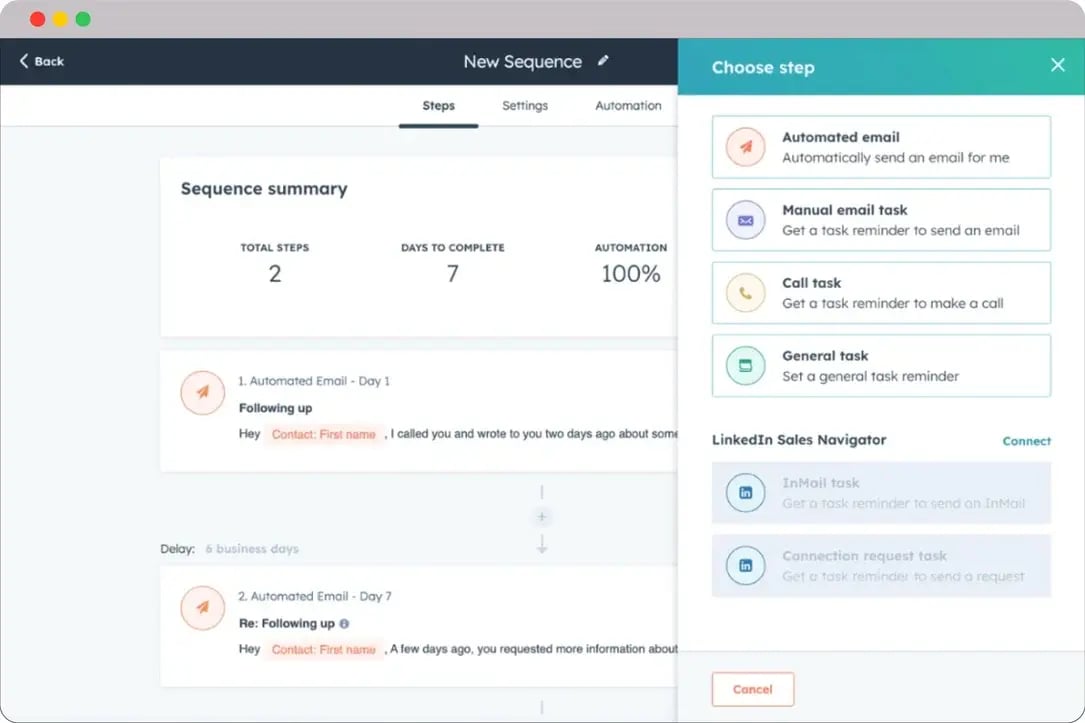Click the pencil to rename New Sequence

coord(603,61)
